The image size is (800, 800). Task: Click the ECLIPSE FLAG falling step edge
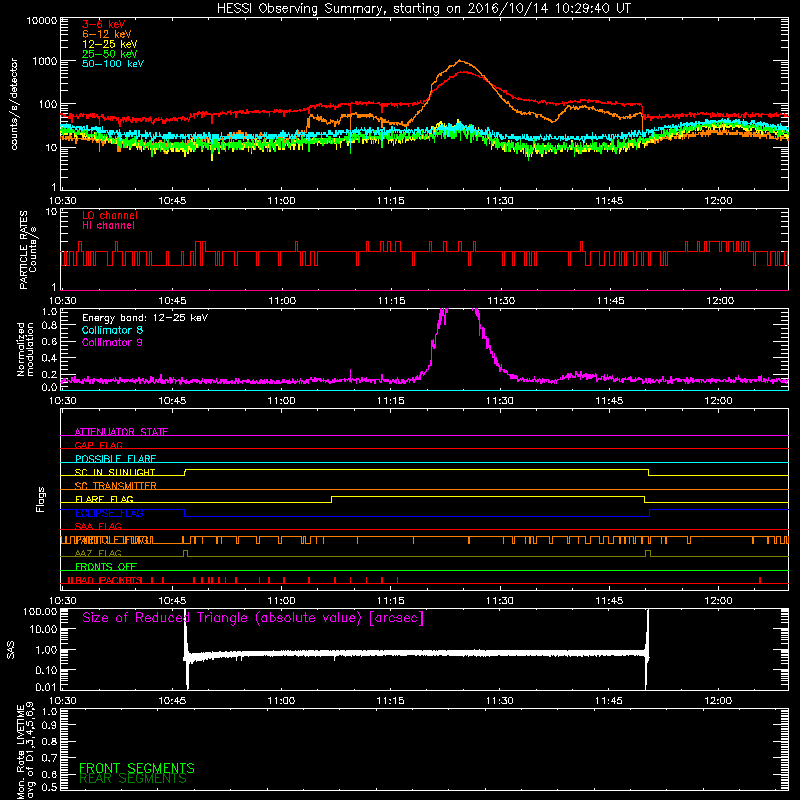click(x=185, y=513)
